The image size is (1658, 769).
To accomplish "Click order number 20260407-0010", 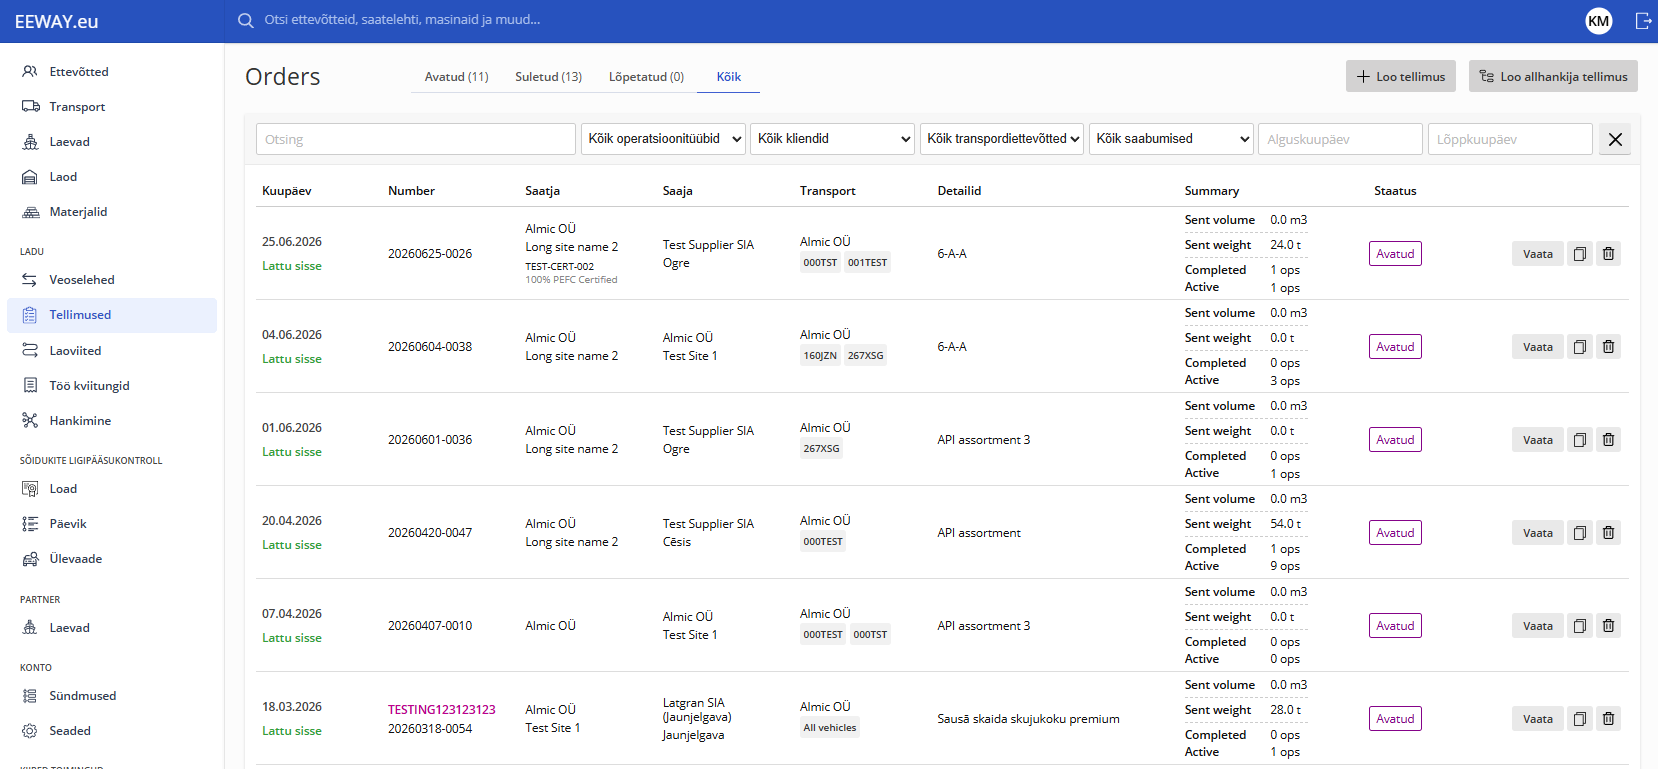I will pyautogui.click(x=430, y=626).
